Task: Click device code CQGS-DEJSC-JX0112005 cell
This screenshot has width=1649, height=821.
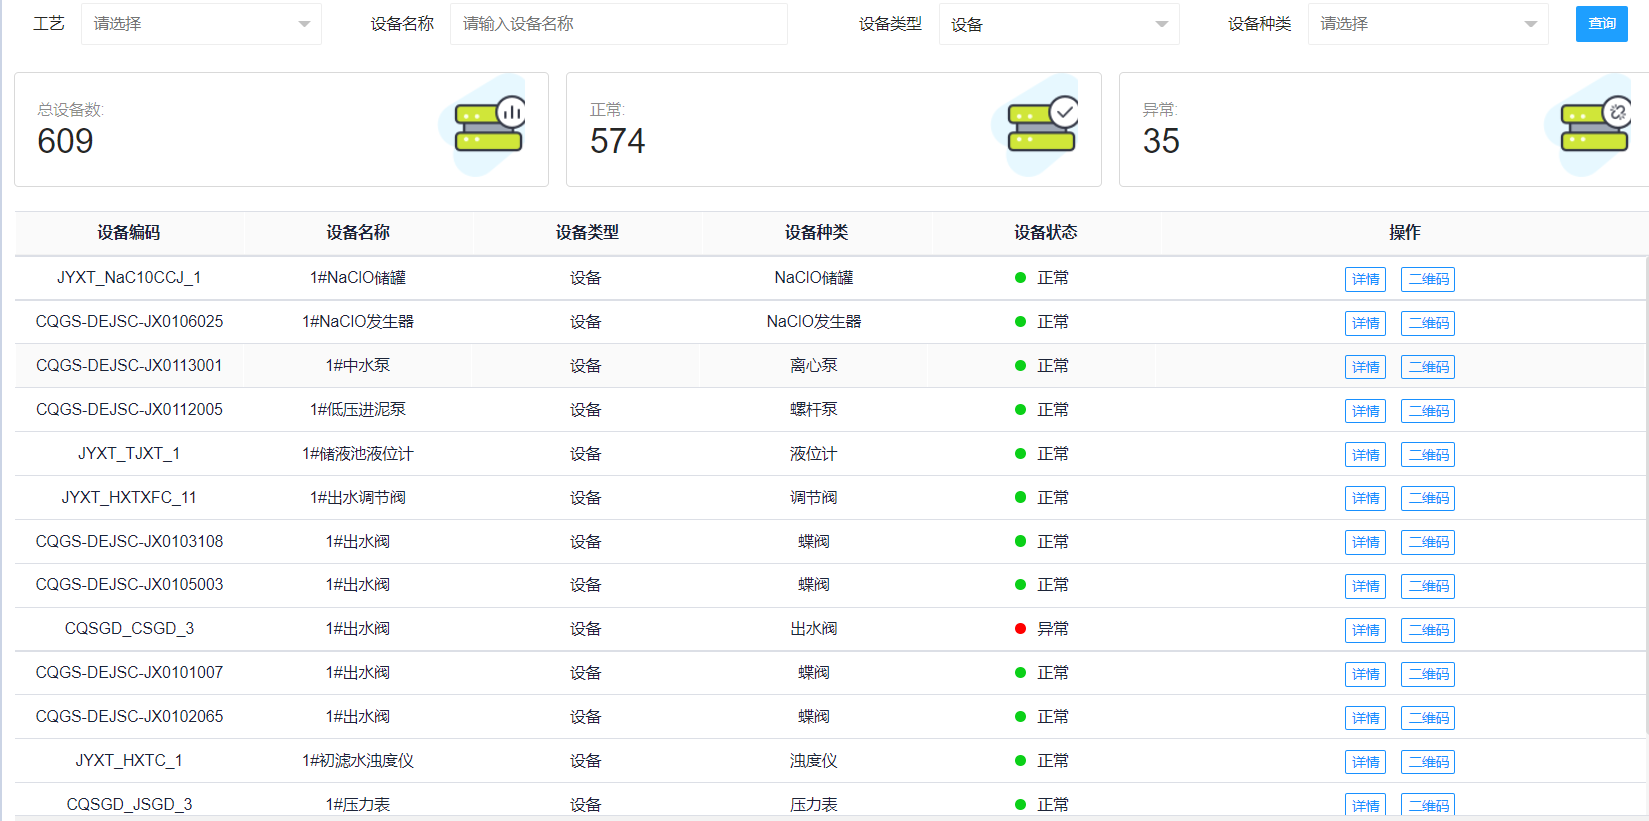Action: (x=129, y=410)
